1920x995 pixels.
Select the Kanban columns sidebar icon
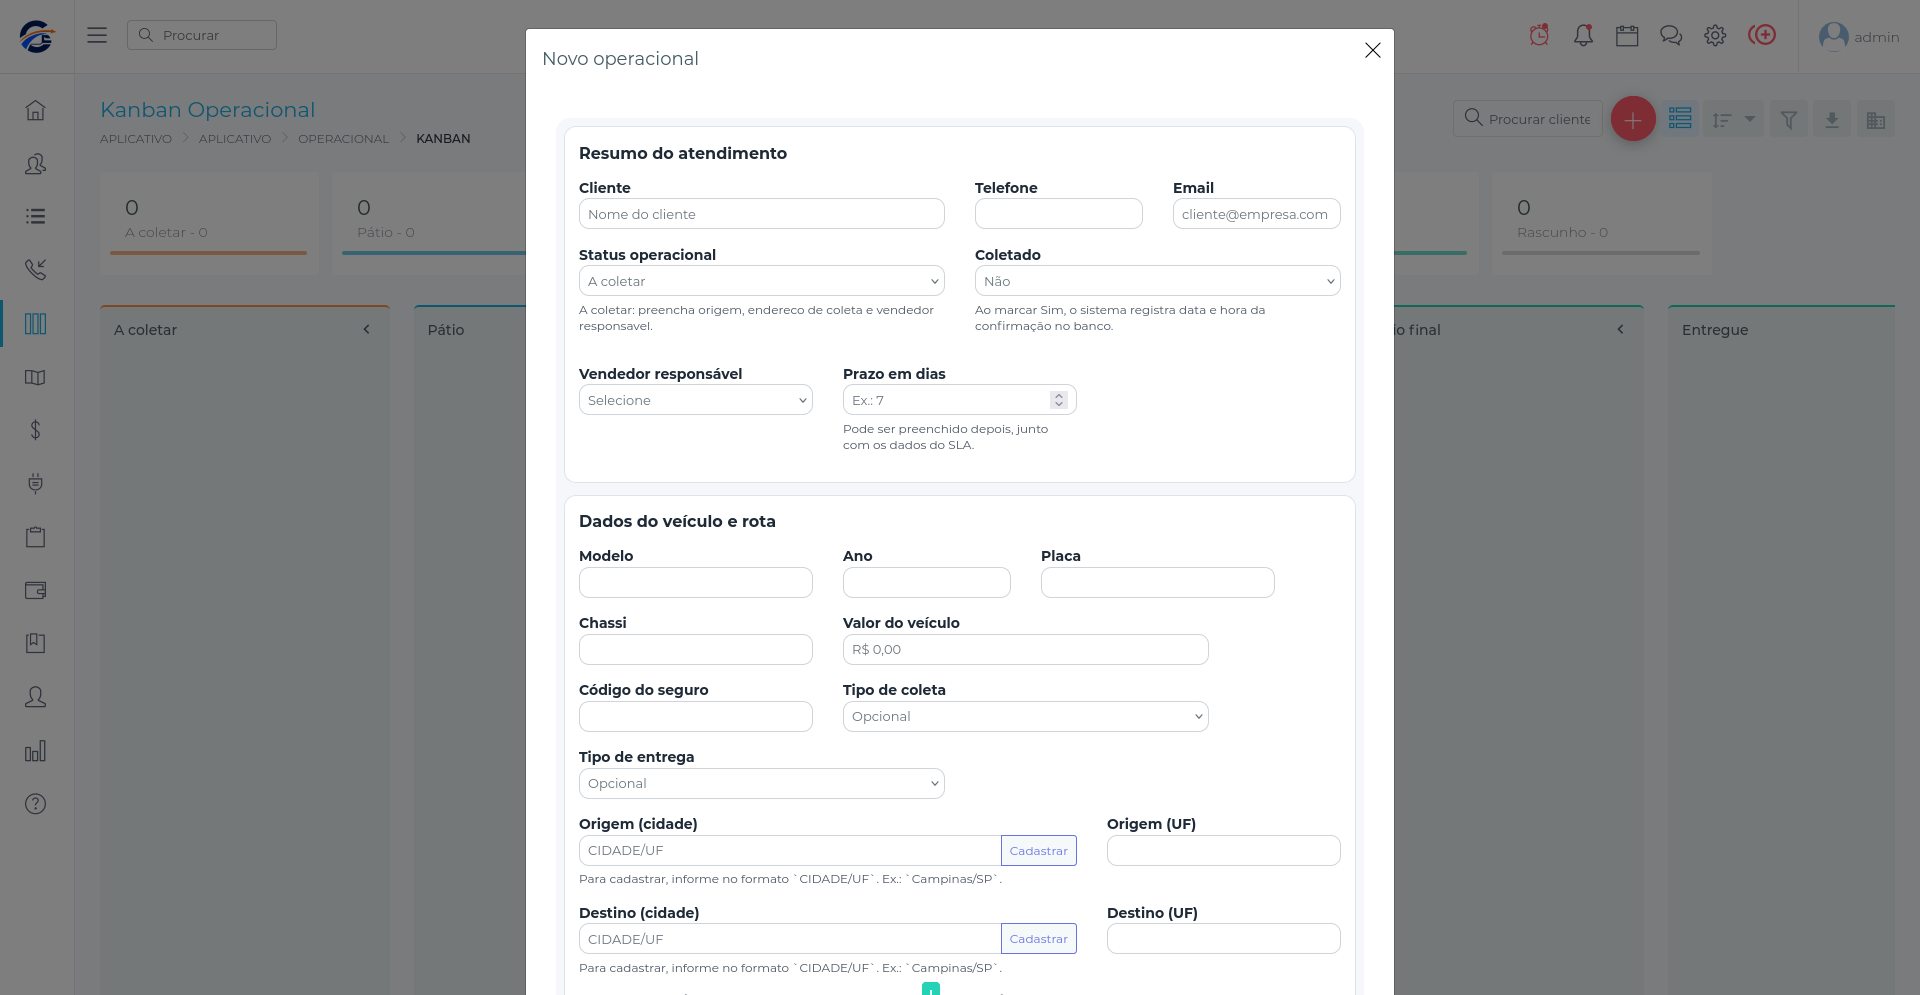point(36,324)
